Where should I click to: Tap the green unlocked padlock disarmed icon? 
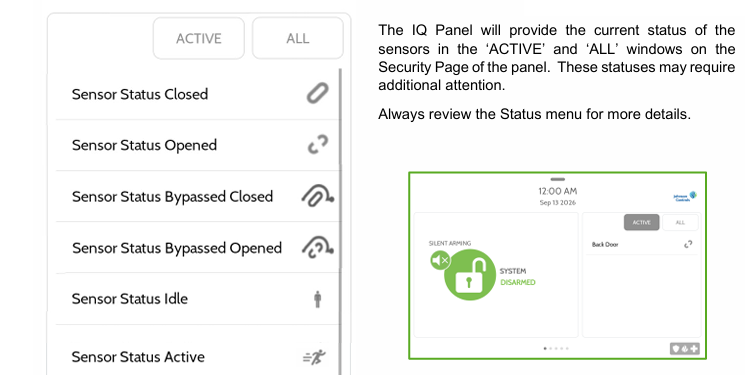coord(469,275)
